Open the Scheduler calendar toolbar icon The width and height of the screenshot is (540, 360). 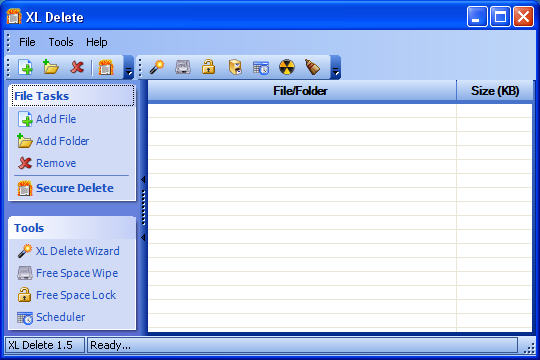coord(261,68)
